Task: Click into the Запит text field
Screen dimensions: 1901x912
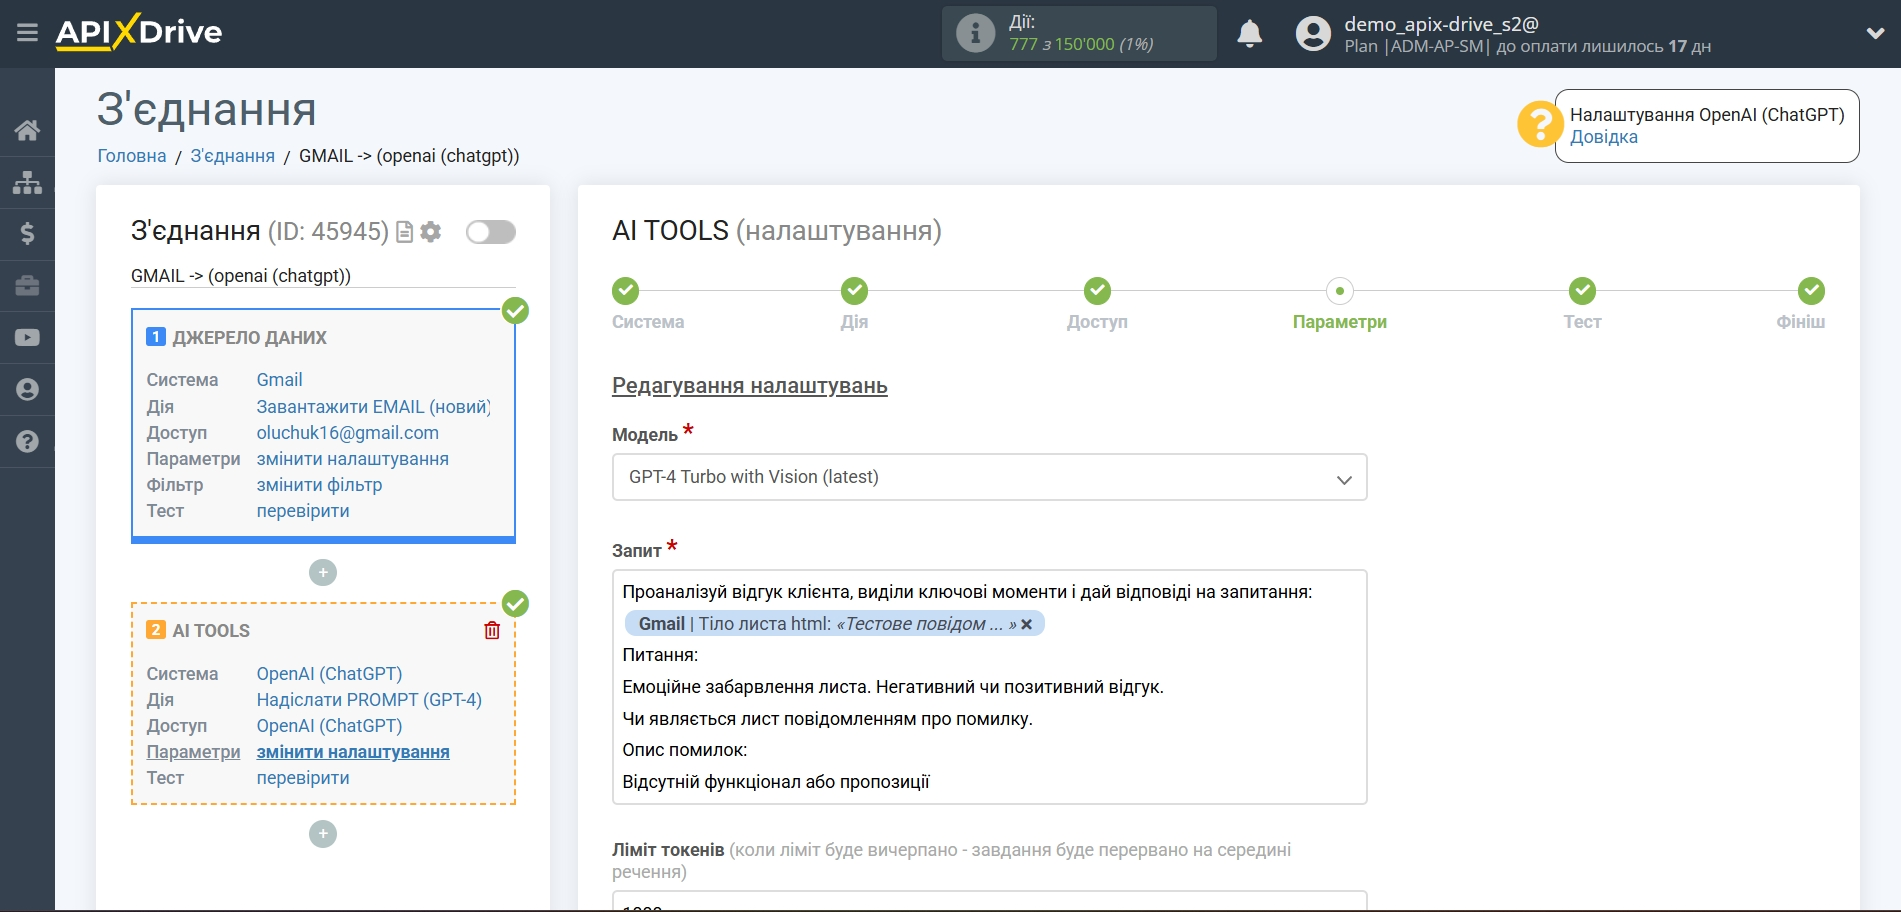Action: pyautogui.click(x=989, y=687)
